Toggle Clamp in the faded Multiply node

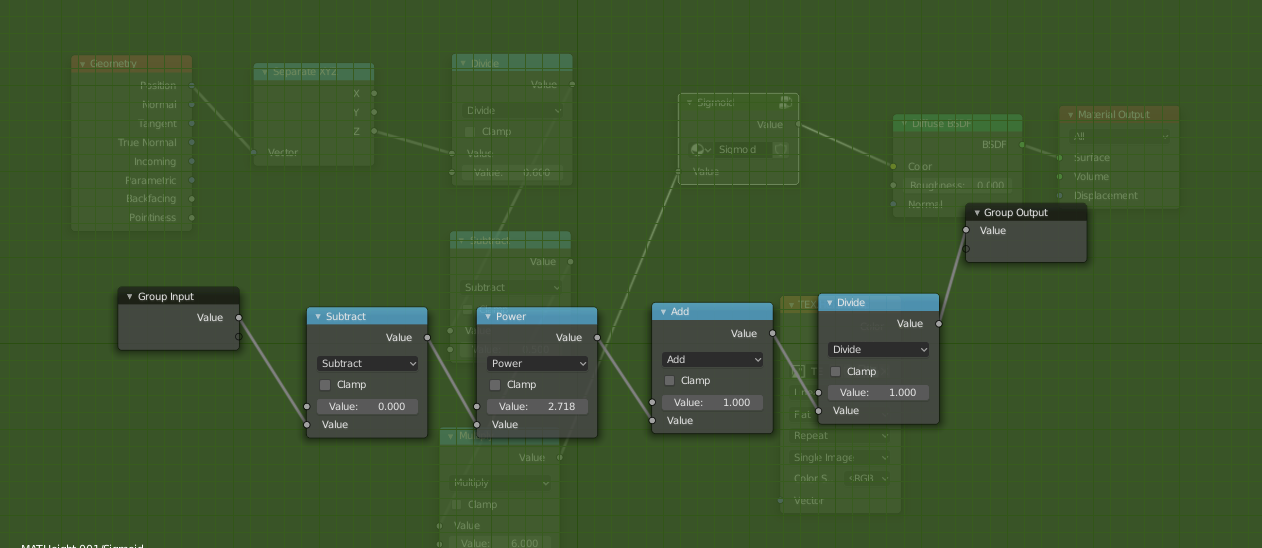(x=456, y=505)
